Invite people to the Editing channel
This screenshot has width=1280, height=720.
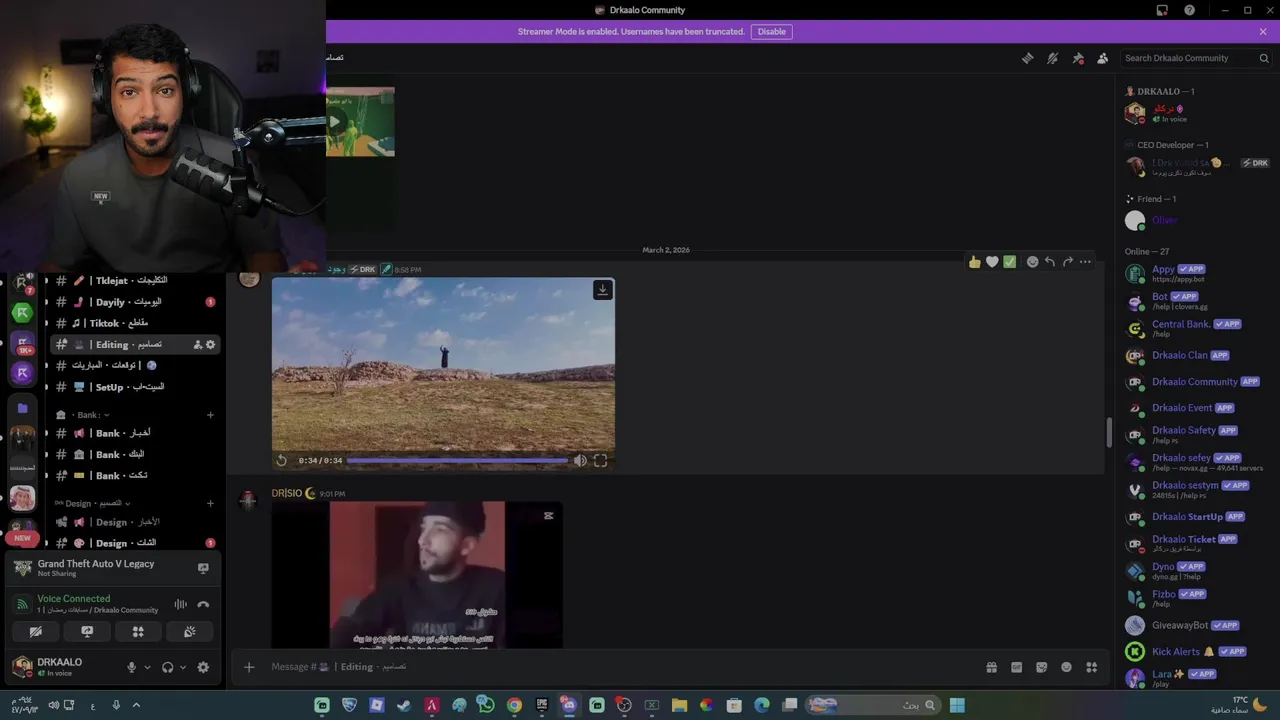point(197,344)
